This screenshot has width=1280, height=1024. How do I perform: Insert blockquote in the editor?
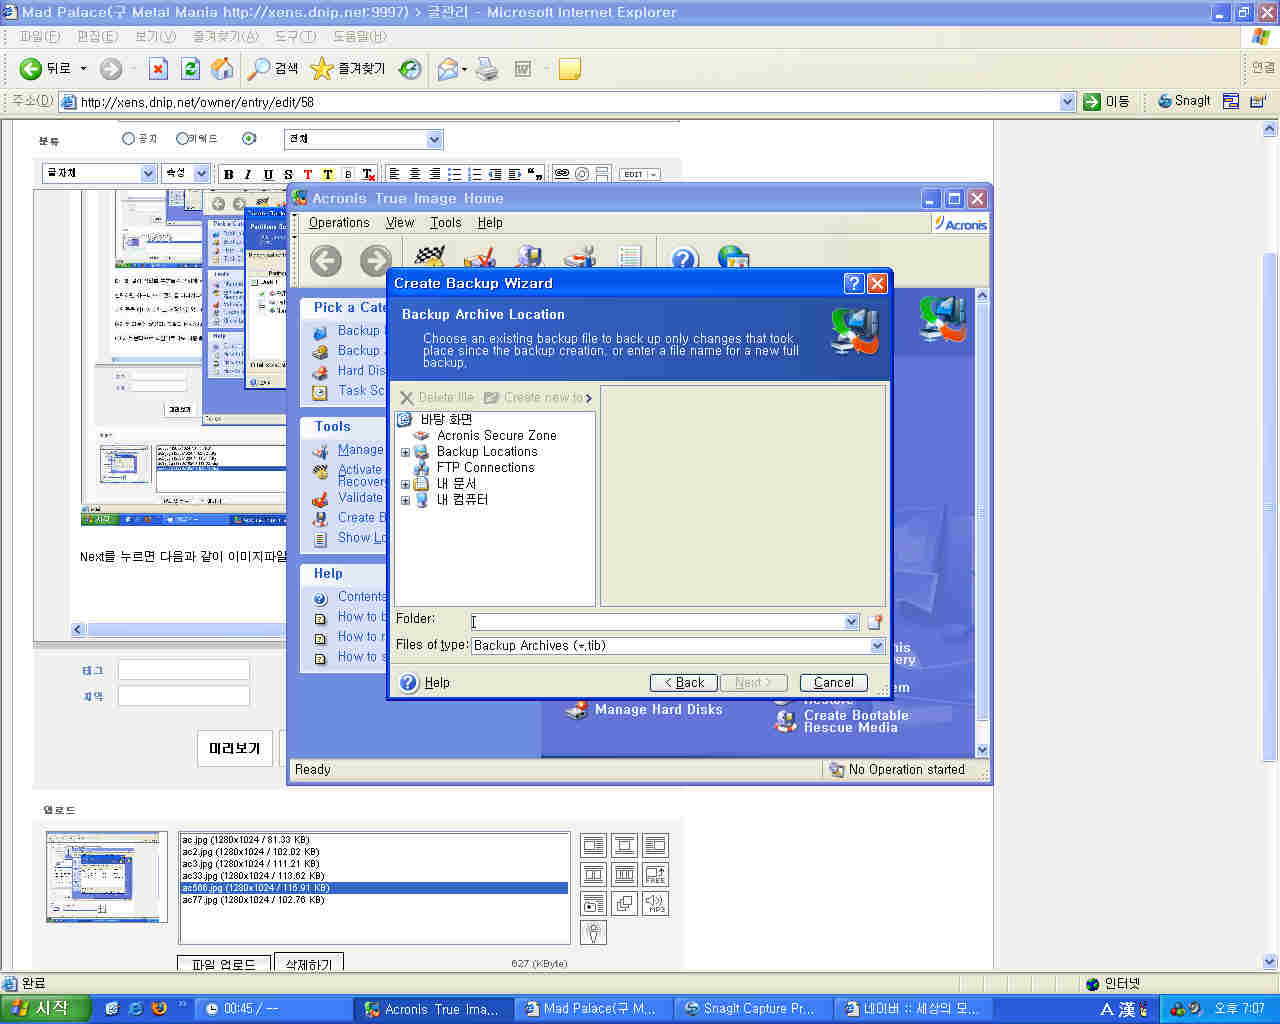535,174
